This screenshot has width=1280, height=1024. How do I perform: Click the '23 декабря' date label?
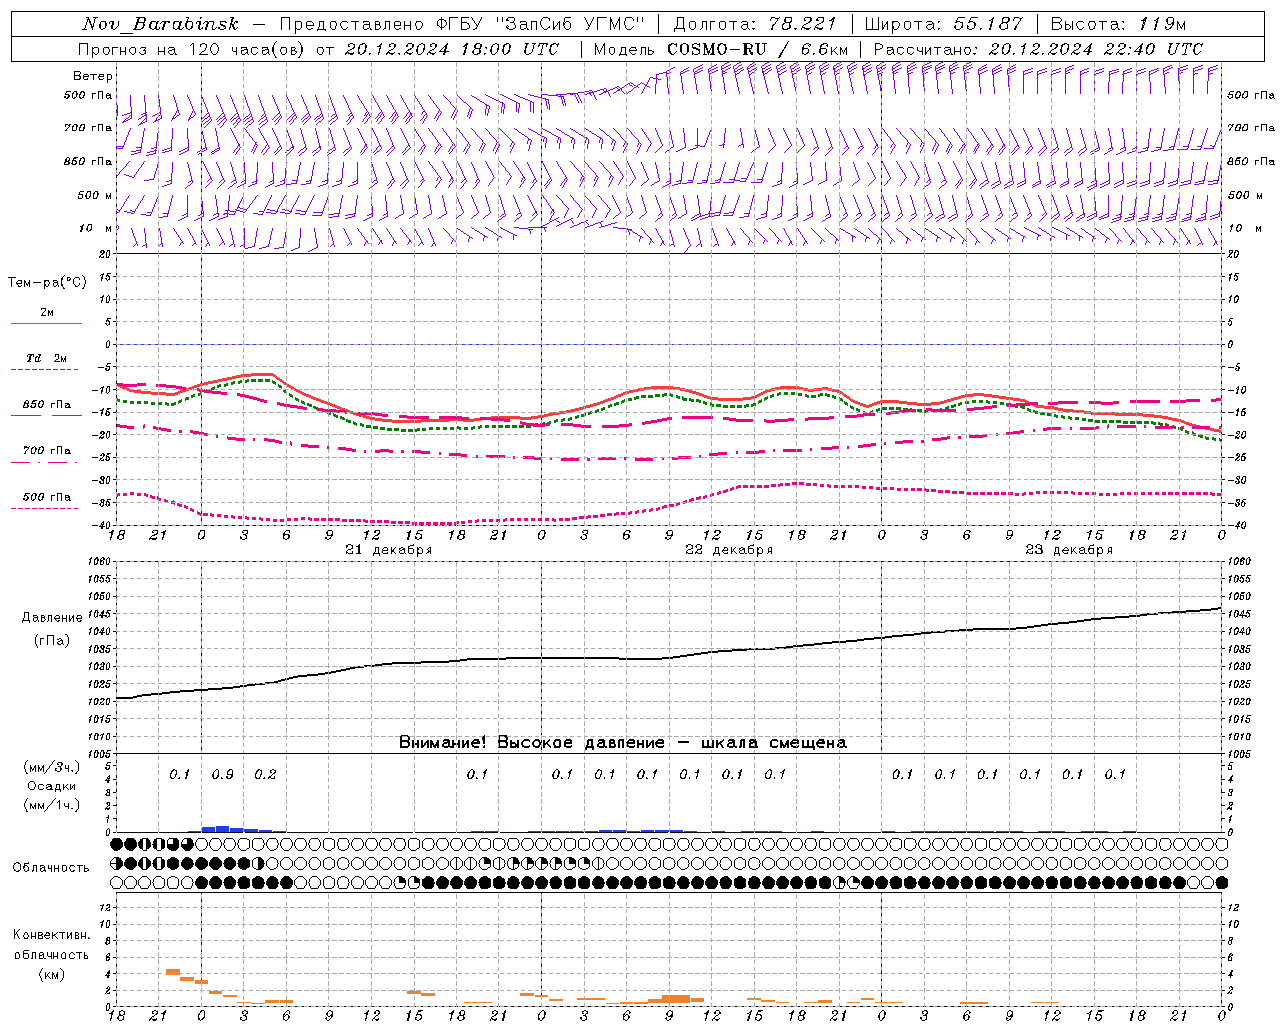click(1069, 550)
